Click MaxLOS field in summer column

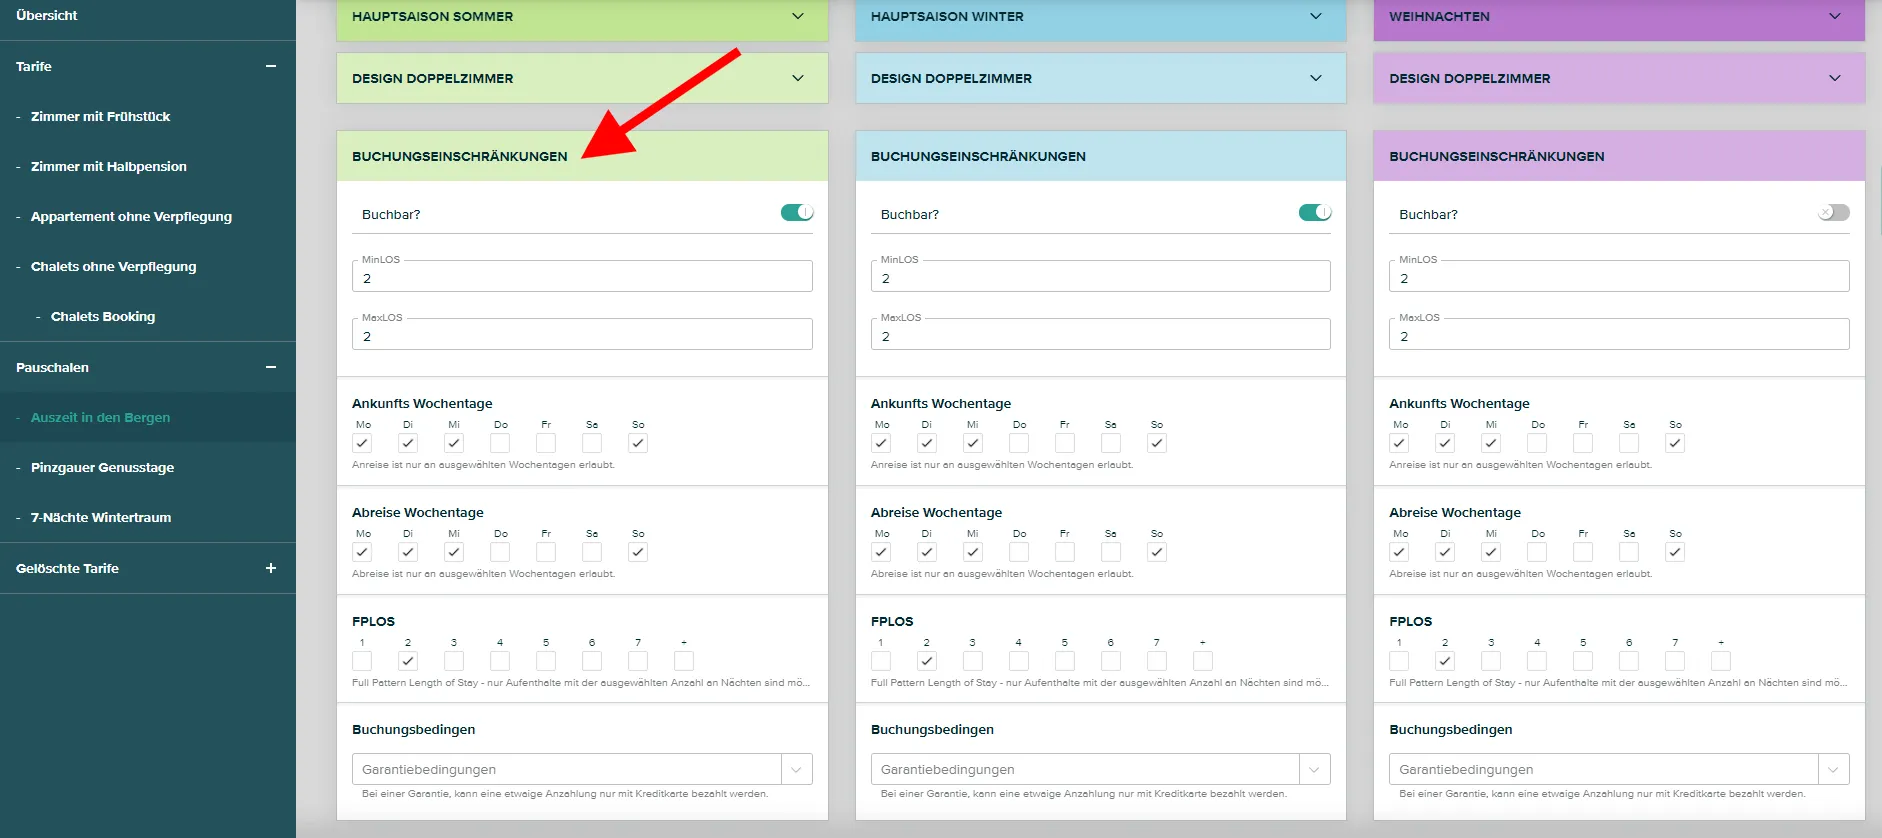point(582,334)
